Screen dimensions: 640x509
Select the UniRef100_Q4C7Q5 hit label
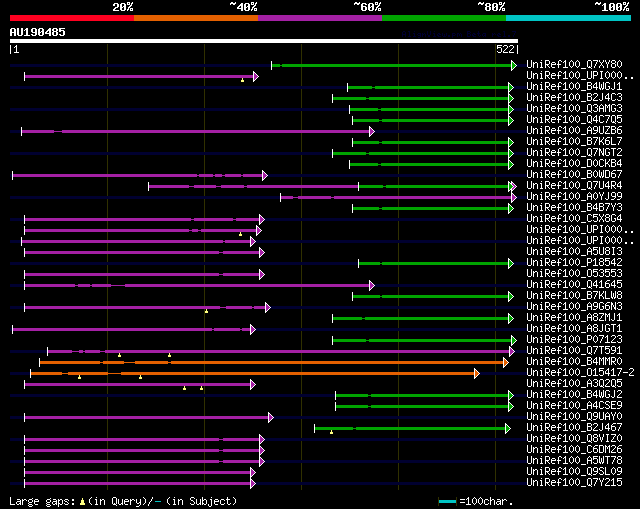574,120
